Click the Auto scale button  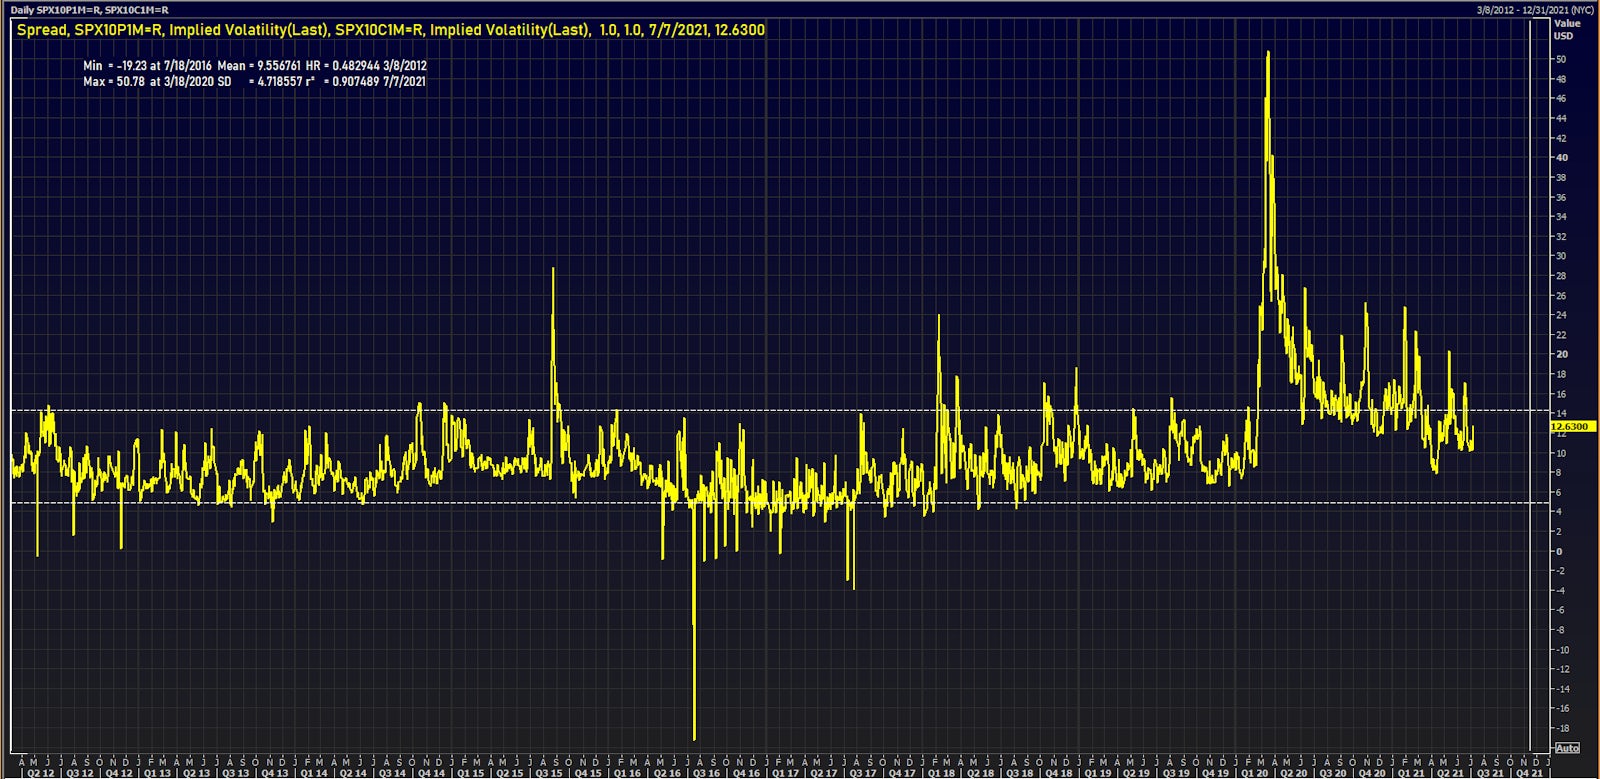1567,748
